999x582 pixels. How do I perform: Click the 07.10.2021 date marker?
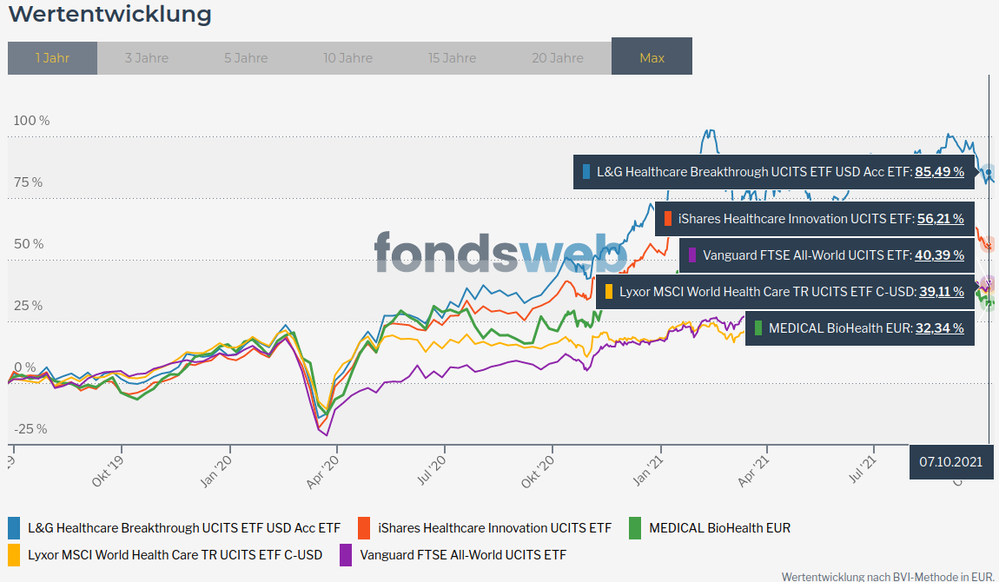950,462
